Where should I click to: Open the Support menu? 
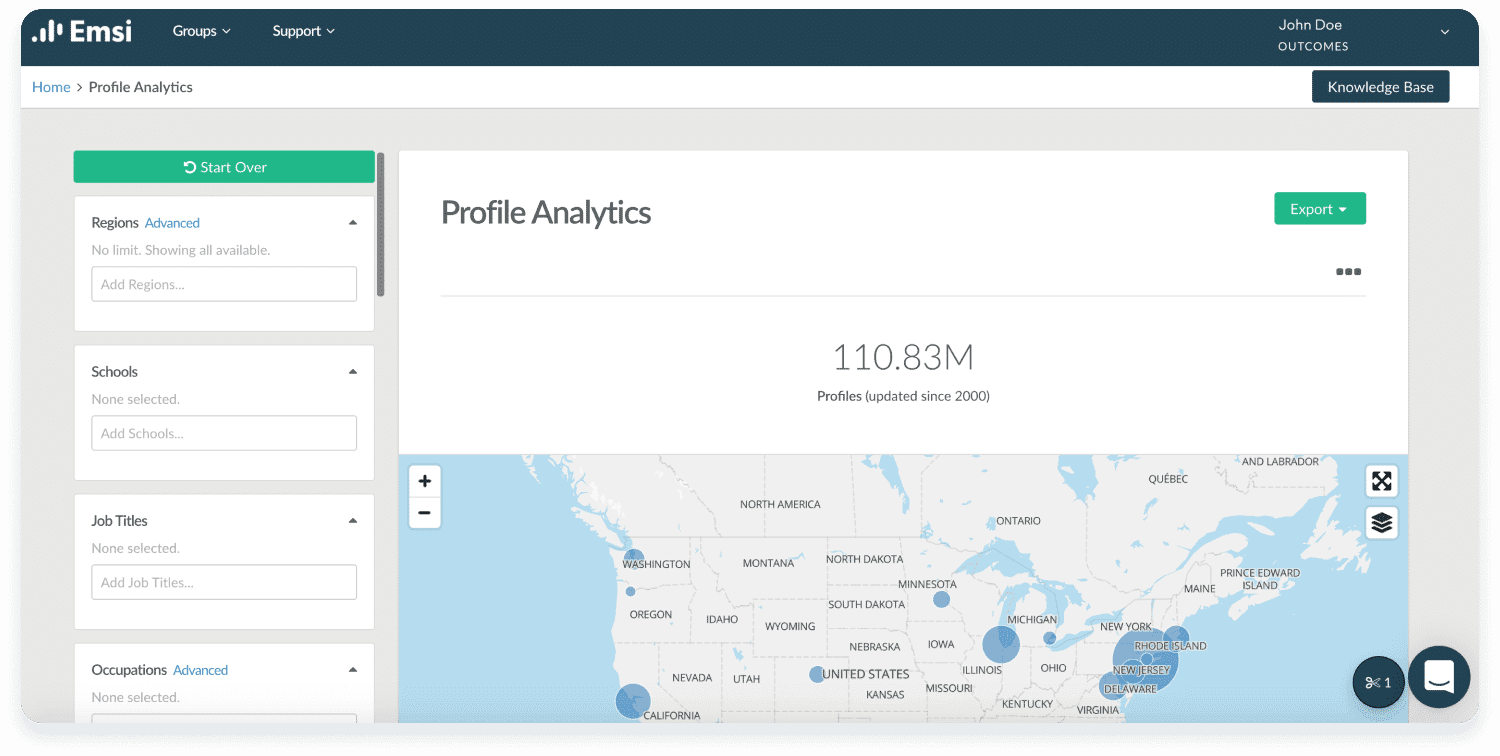pyautogui.click(x=303, y=31)
